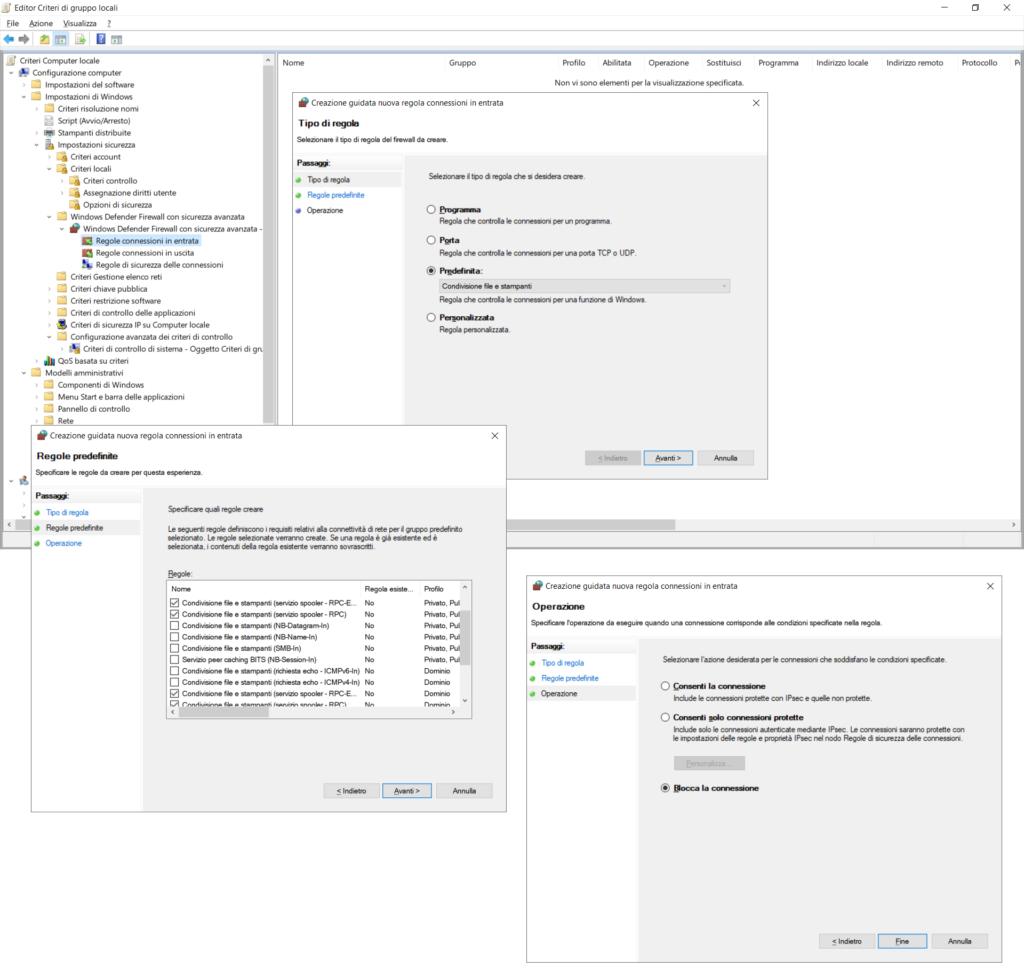Toggle the show/hide console tree toolbar icon
Image resolution: width=1024 pixels, height=976 pixels.
[x=61, y=39]
